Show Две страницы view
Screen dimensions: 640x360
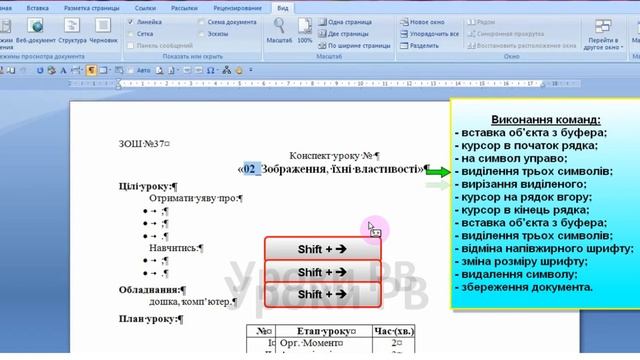click(x=343, y=34)
